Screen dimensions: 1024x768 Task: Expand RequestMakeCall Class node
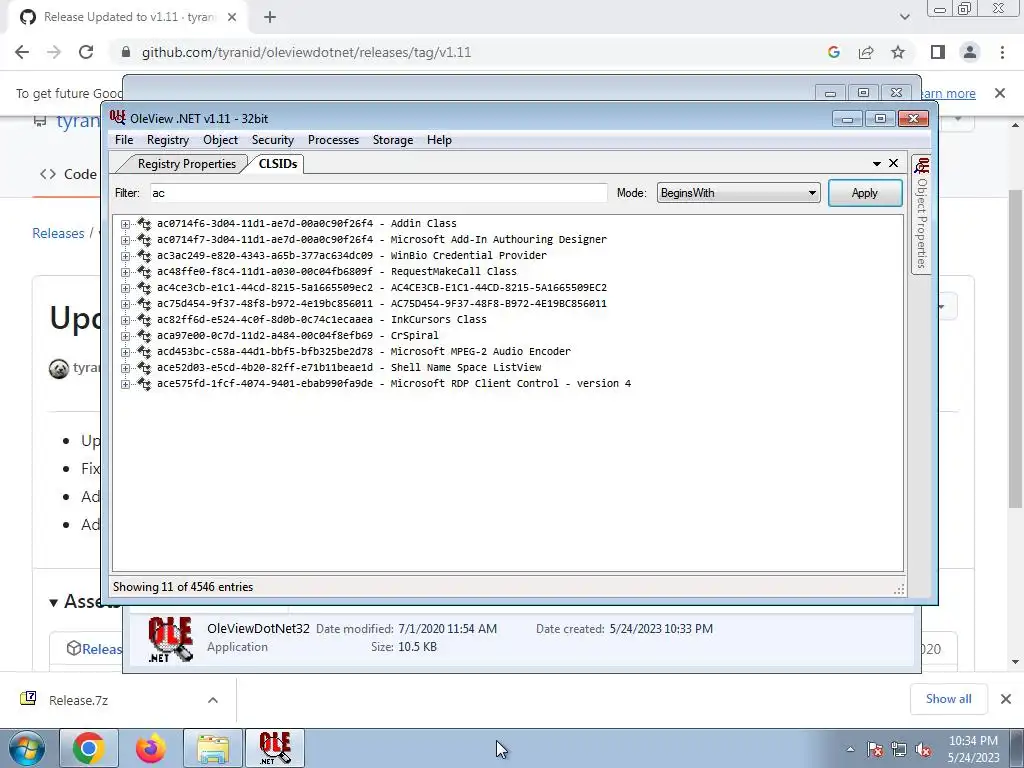(125, 272)
